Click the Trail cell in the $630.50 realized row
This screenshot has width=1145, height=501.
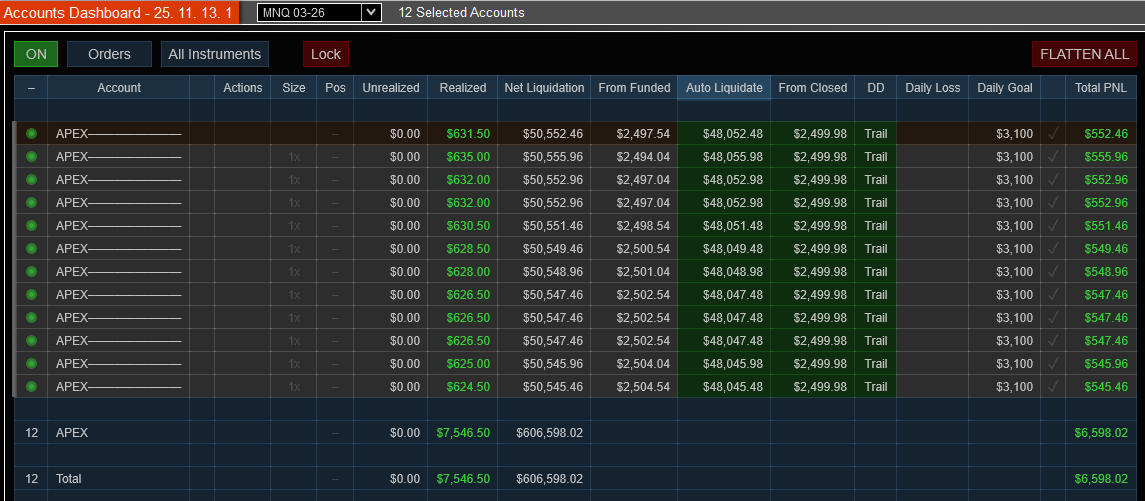(x=876, y=226)
